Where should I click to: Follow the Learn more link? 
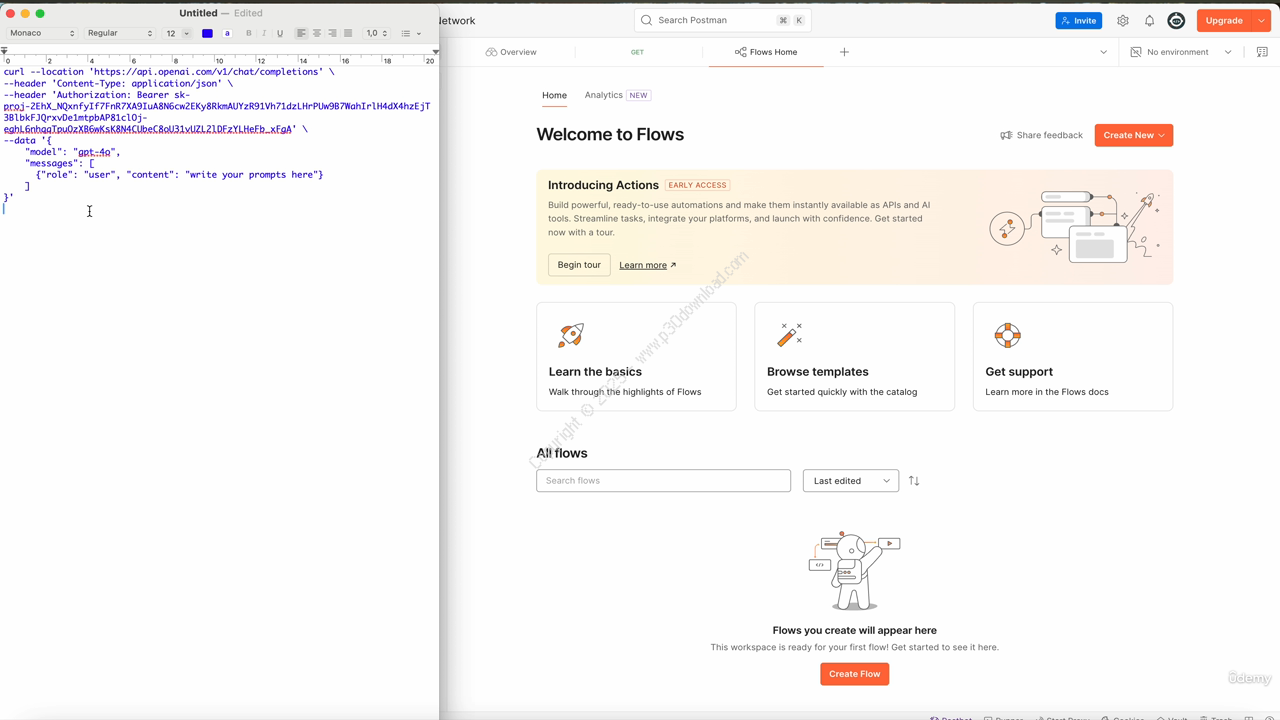pos(647,265)
